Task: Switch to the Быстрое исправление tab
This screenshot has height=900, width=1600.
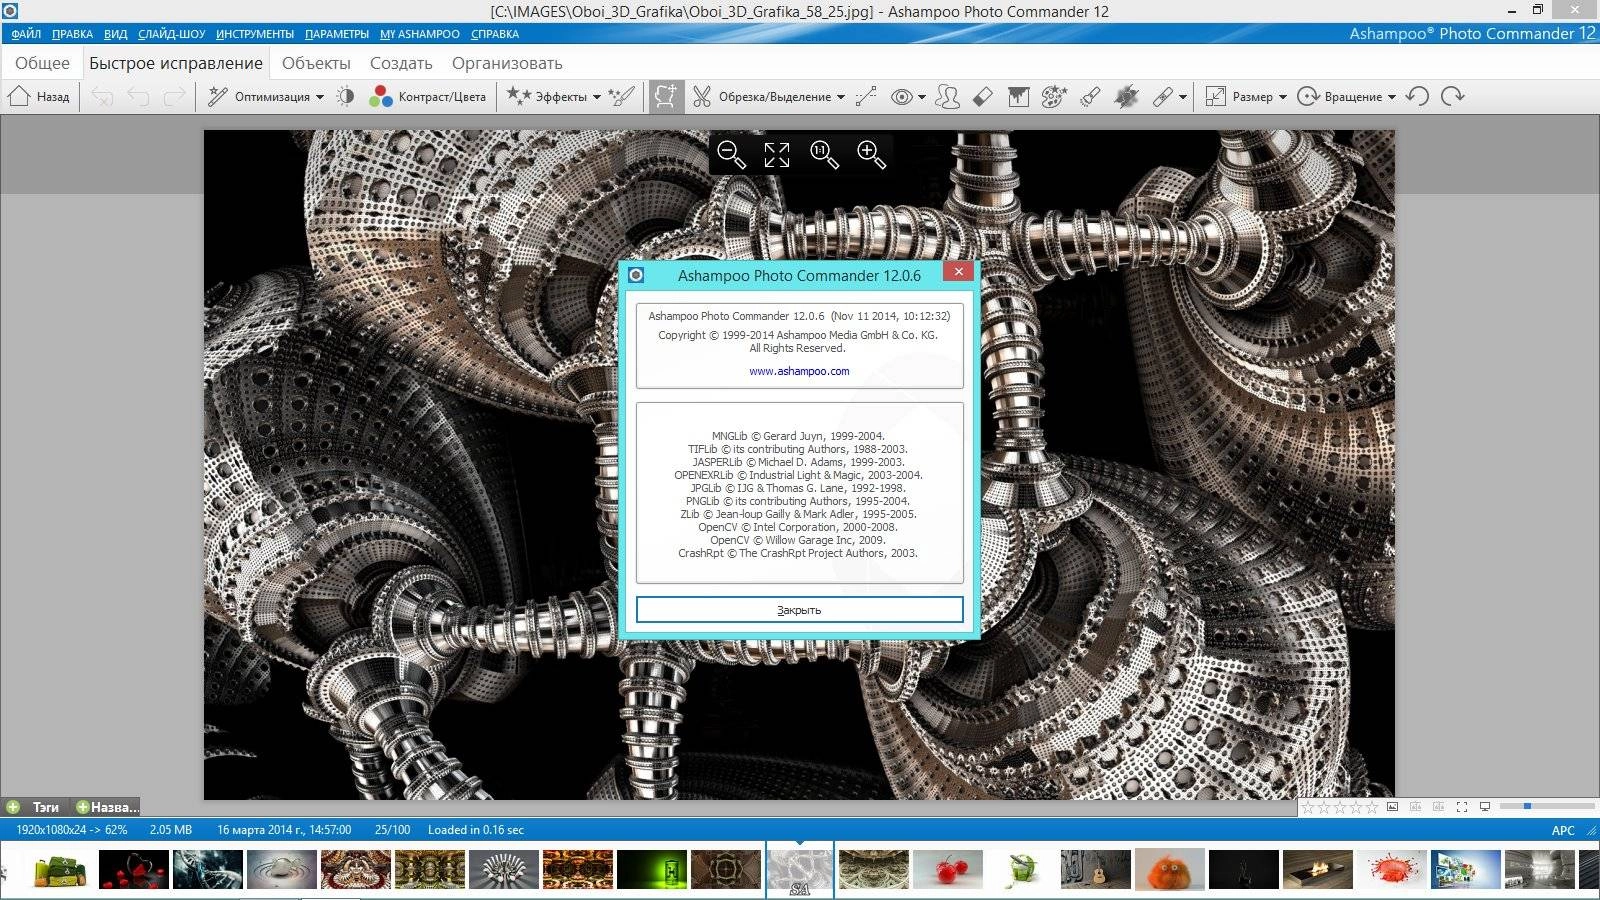Action: coord(176,63)
